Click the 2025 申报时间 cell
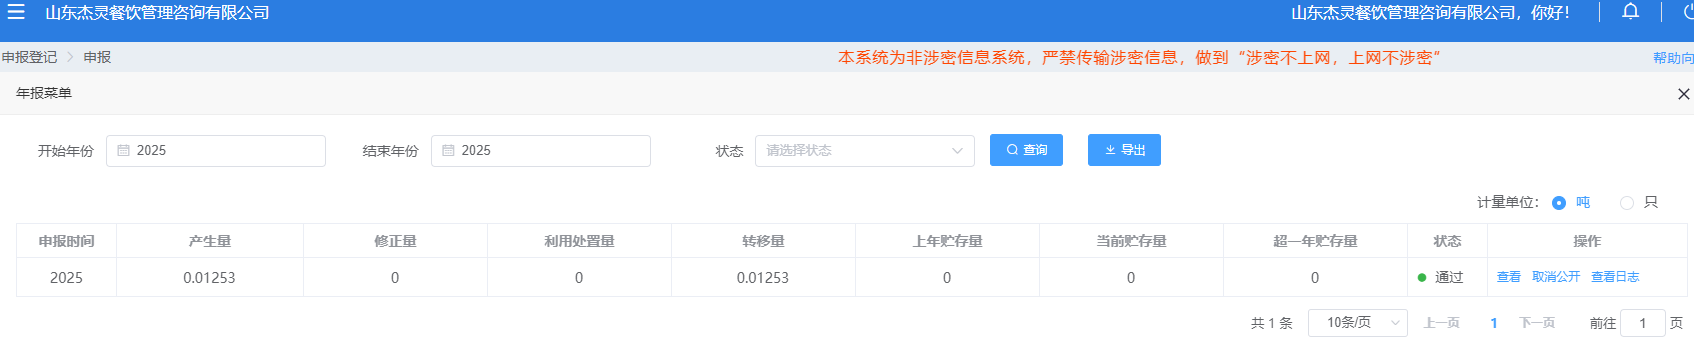This screenshot has height=363, width=1694. point(66,278)
